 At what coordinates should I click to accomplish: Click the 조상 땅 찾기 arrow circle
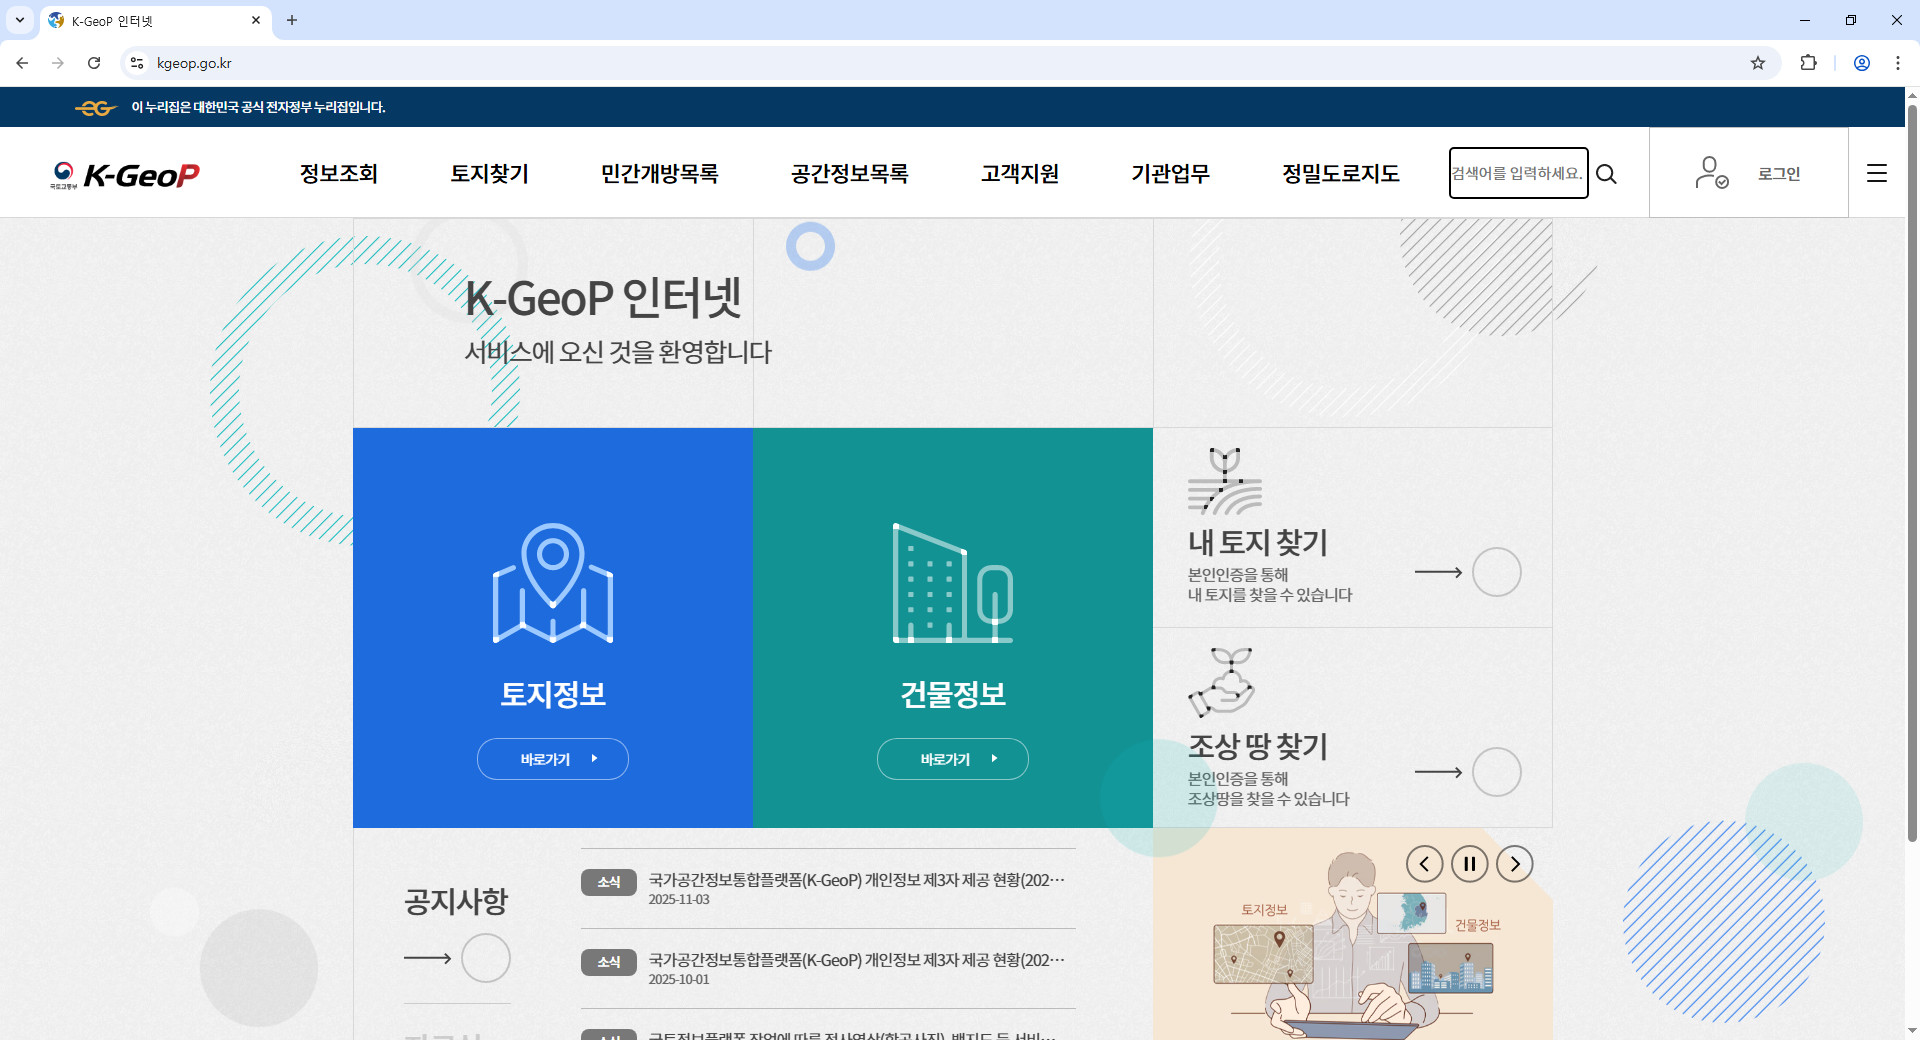(x=1497, y=772)
